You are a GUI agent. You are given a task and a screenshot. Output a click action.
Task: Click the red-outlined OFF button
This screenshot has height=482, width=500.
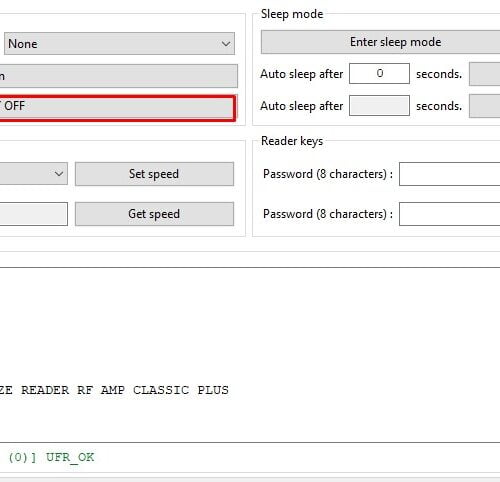(117, 108)
